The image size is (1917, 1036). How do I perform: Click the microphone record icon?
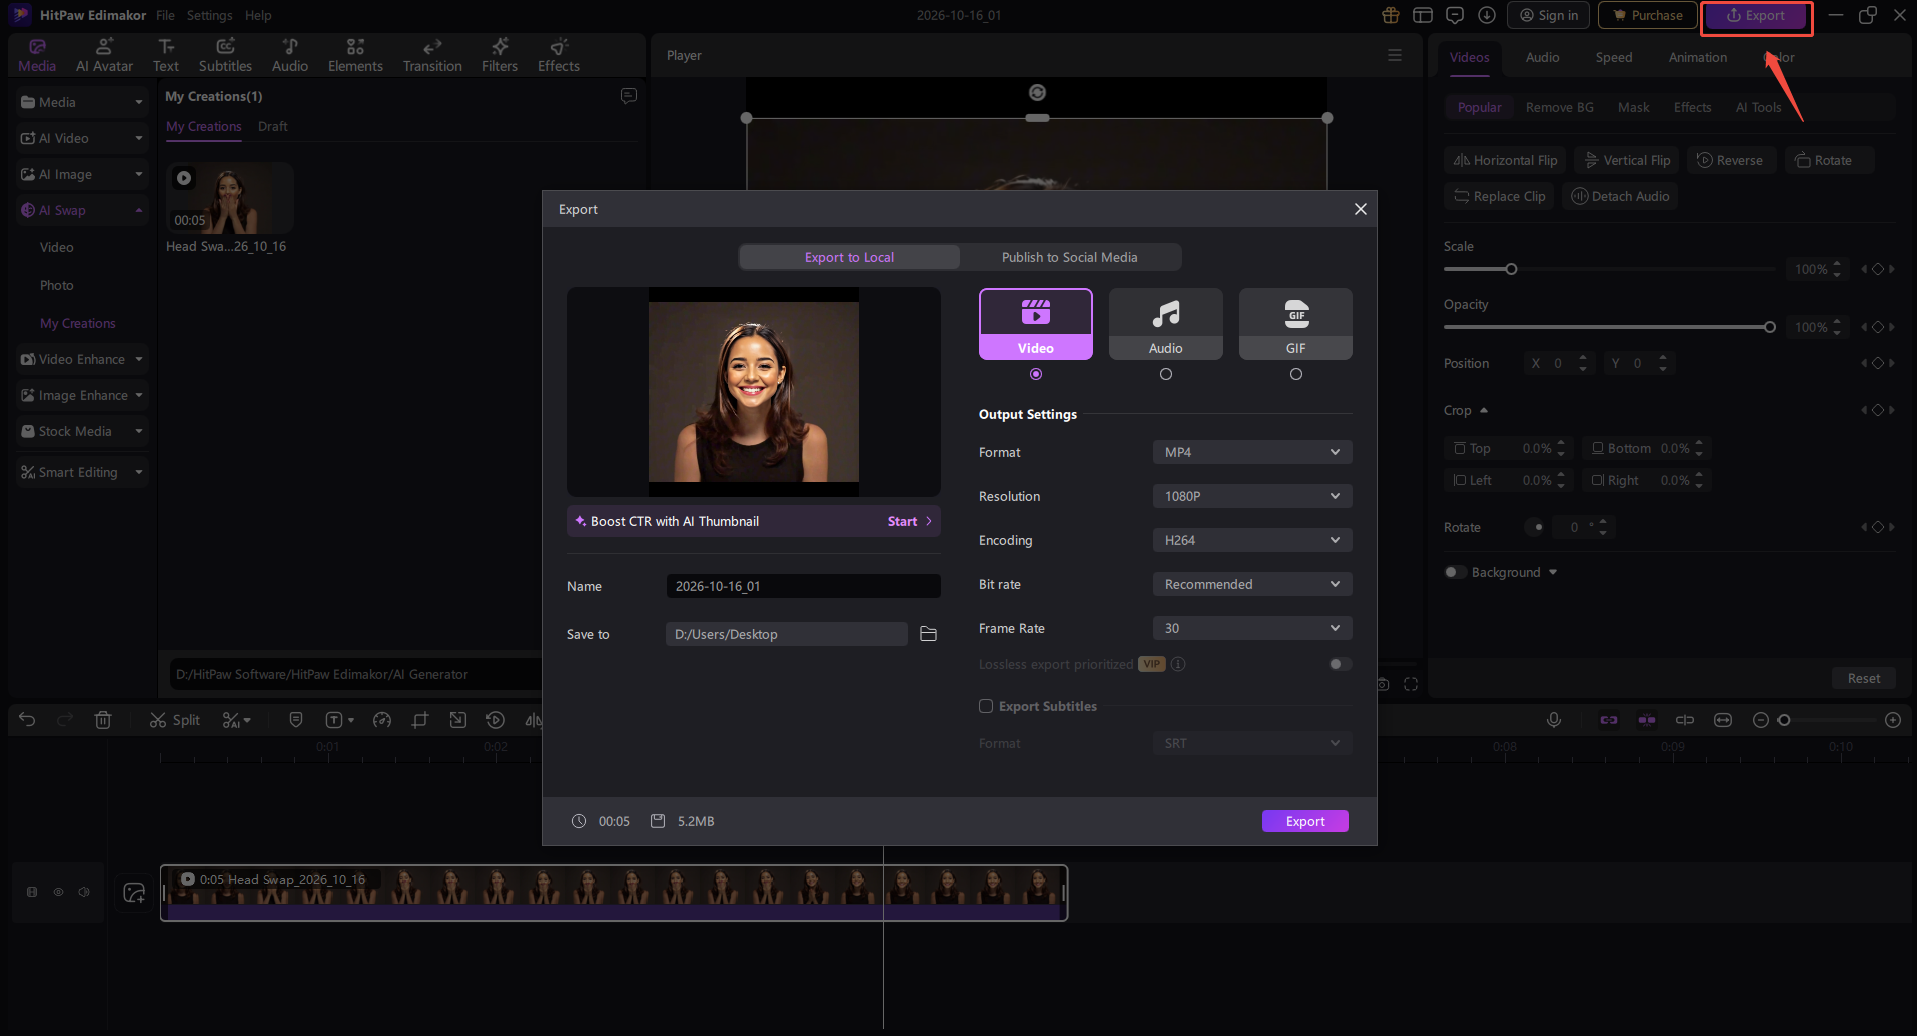(1554, 720)
